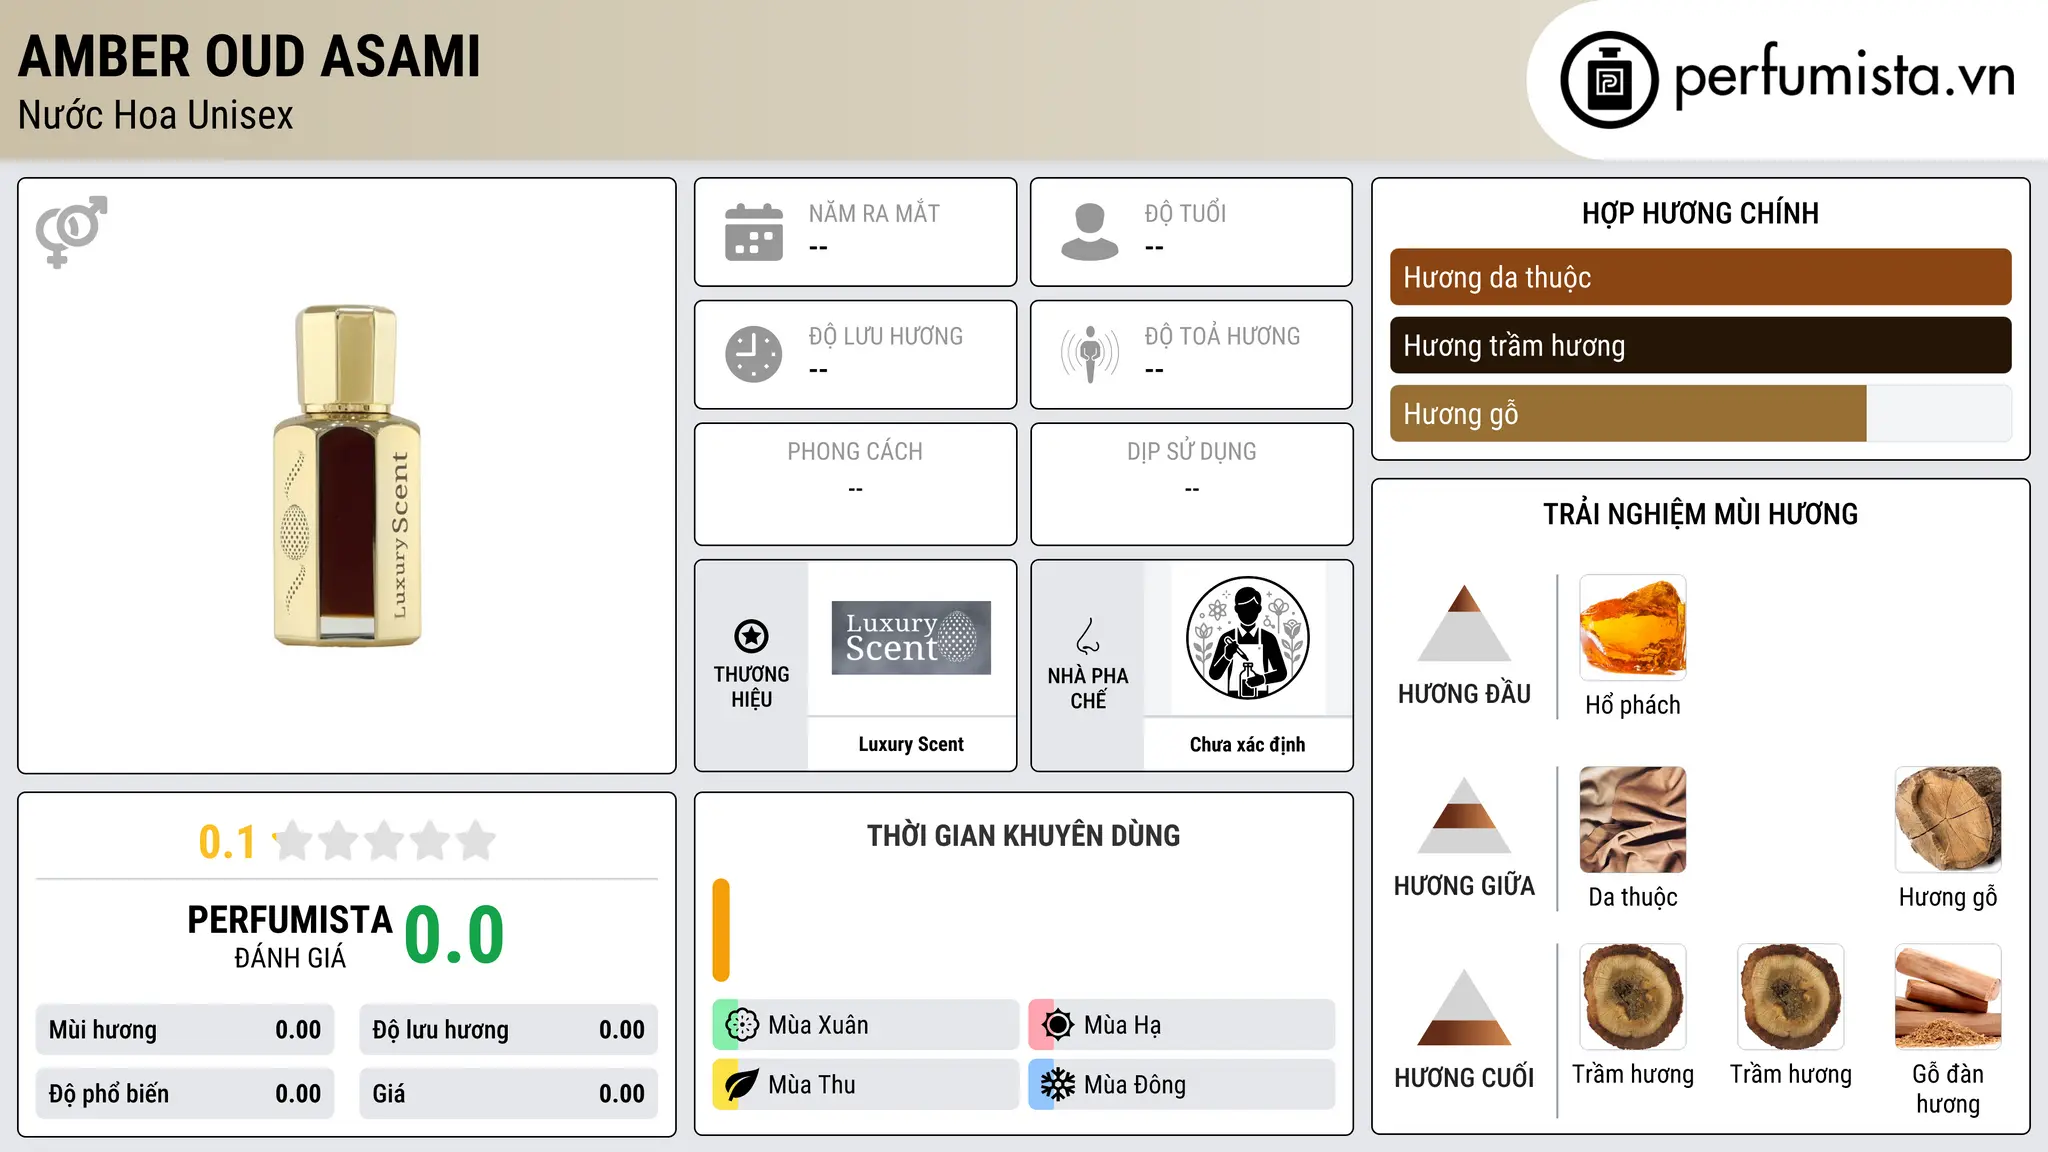The image size is (2048, 1152).
Task: Click the perfumer avatar illustration
Action: [1247, 638]
